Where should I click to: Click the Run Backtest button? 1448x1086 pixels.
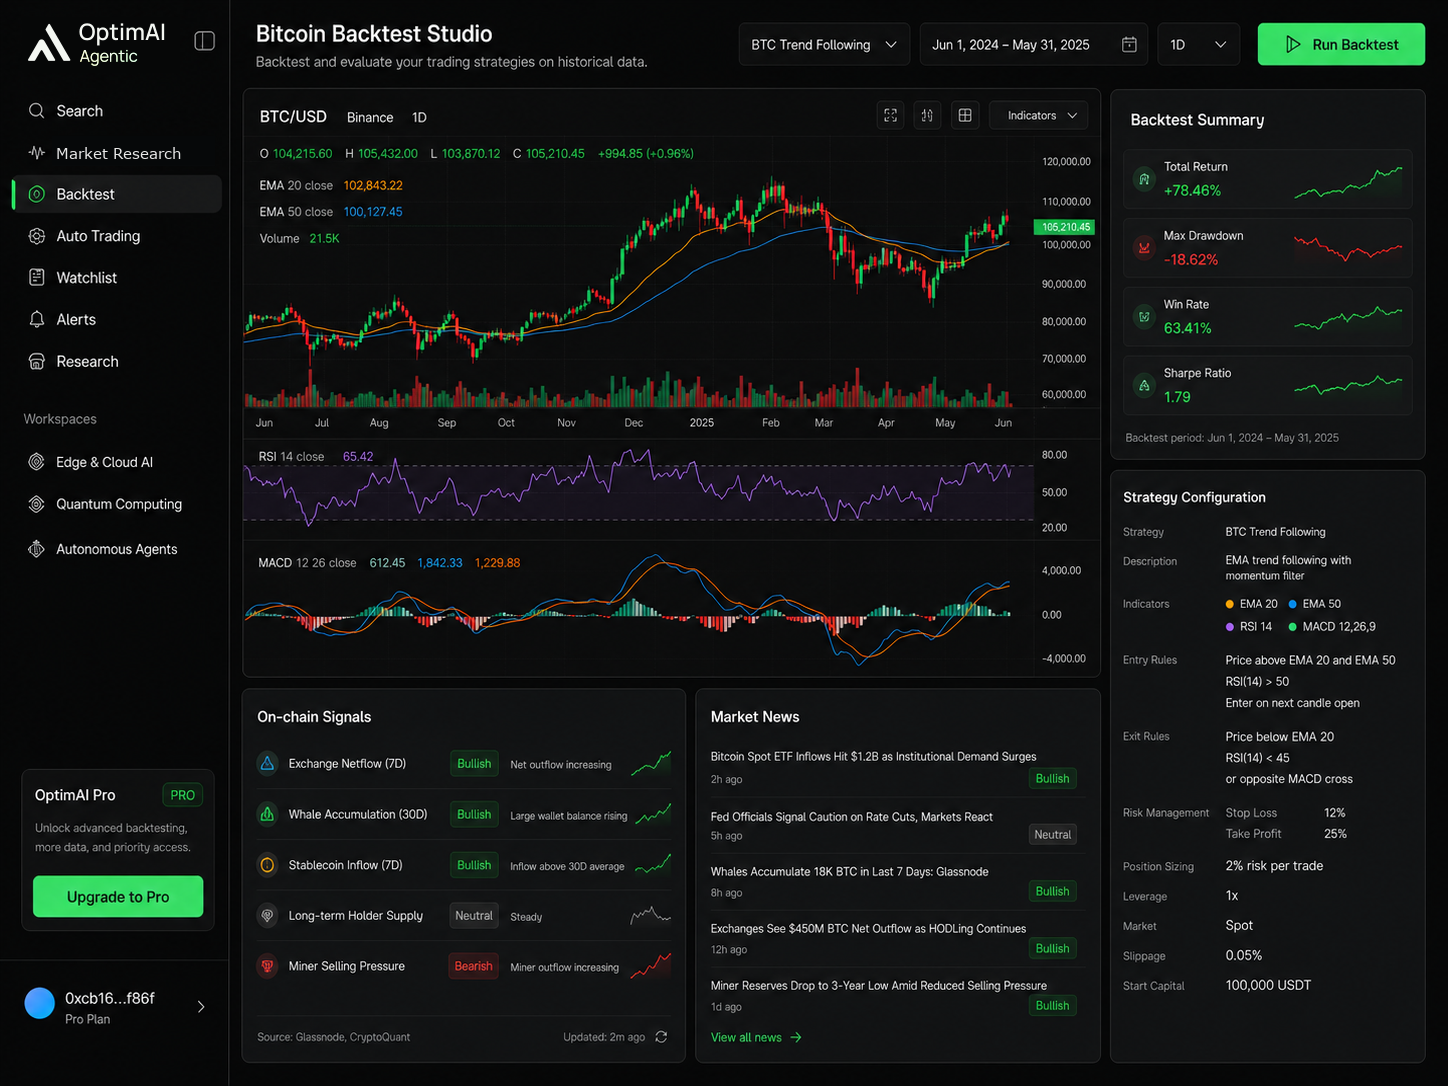tap(1341, 45)
